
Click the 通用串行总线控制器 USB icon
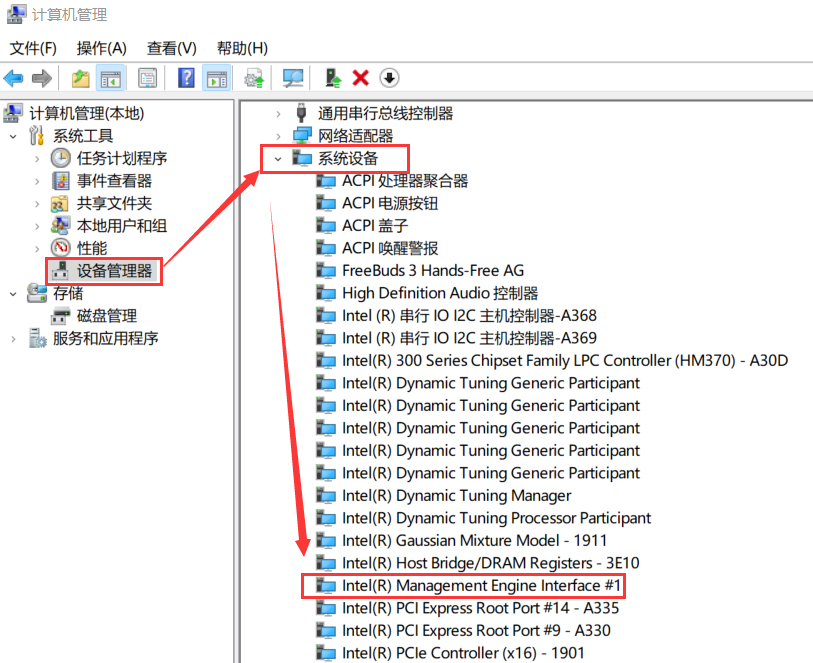pyautogui.click(x=301, y=113)
